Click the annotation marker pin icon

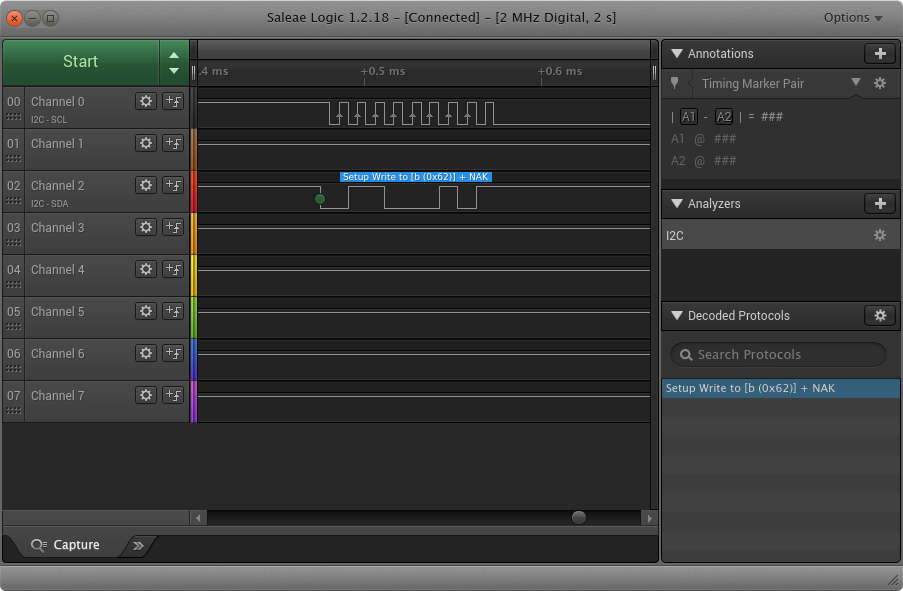(x=674, y=84)
